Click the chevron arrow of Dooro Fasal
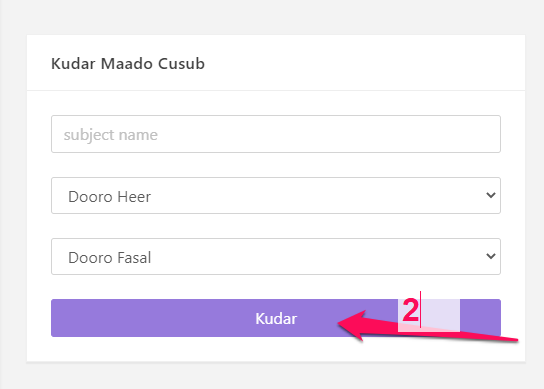 pyautogui.click(x=491, y=256)
